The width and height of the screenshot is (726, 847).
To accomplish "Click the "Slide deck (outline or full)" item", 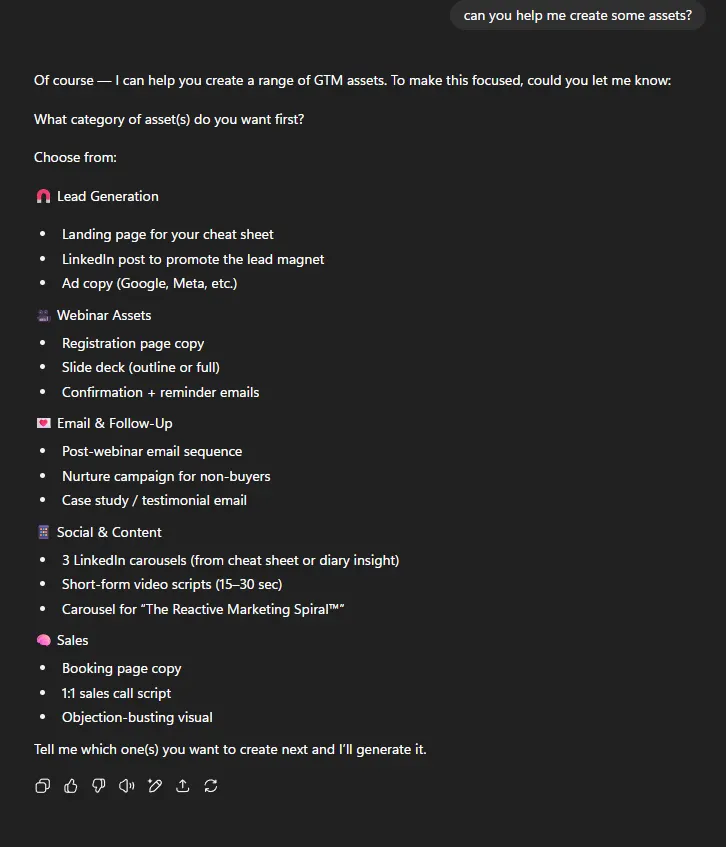I will coord(140,367).
